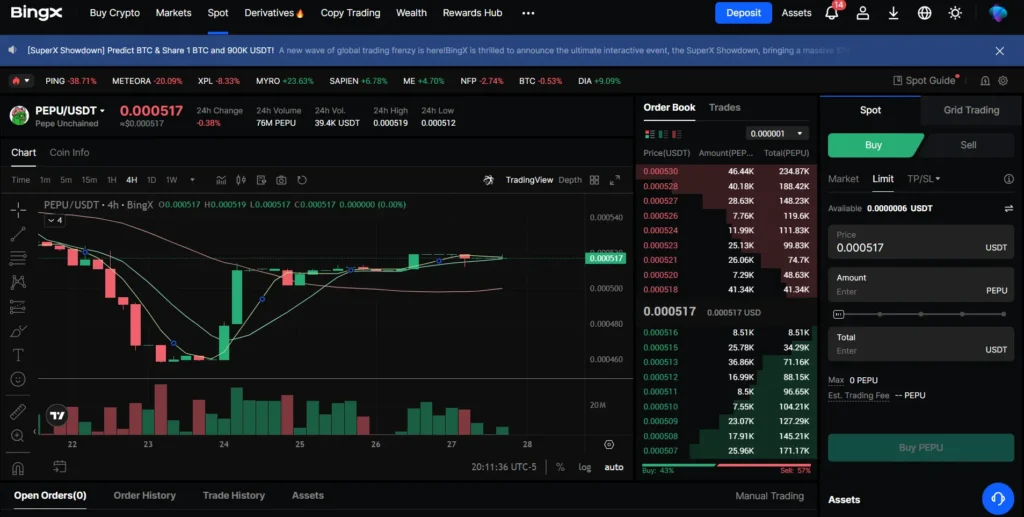This screenshot has height=517, width=1024.
Task: Select the ruler measure tool
Action: tap(18, 411)
